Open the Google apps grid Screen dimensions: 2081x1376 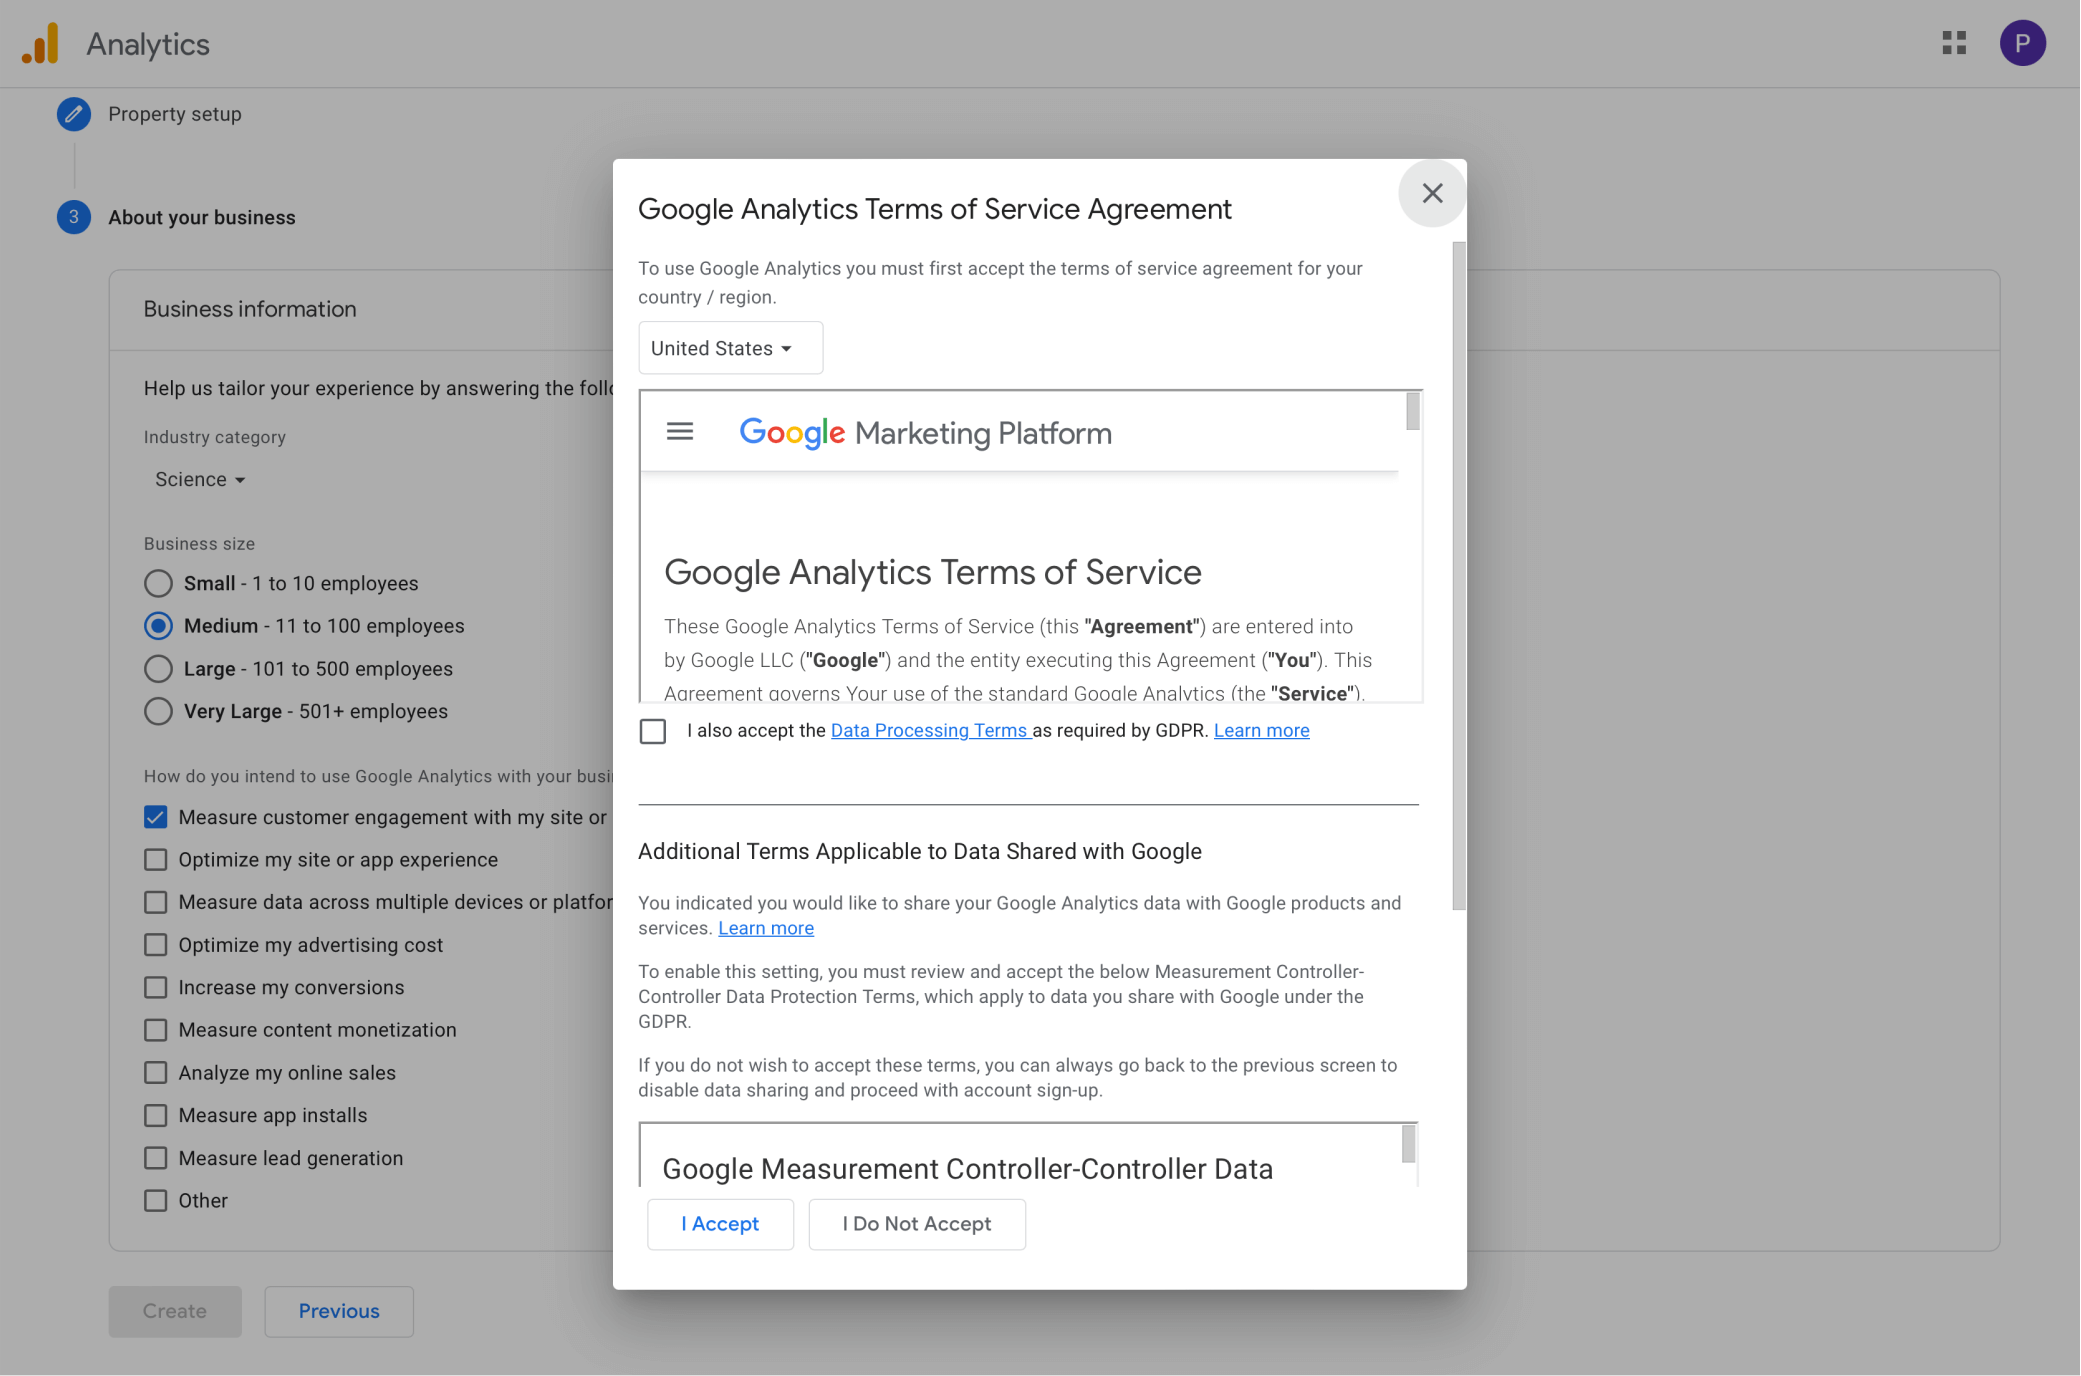(x=1954, y=43)
